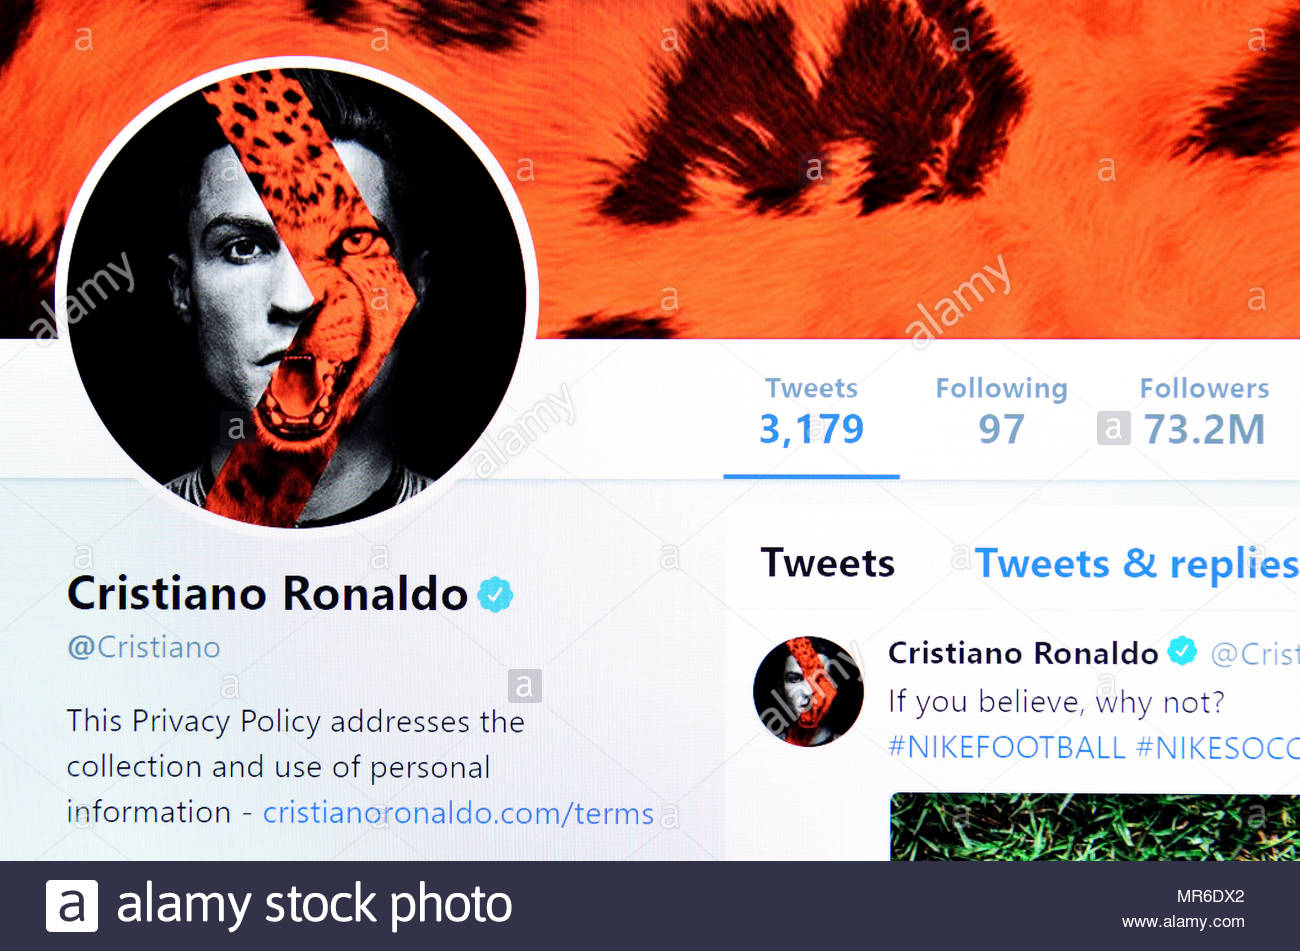
Task: Click the #NIKESOCCER hashtag in the tweet
Action: pyautogui.click(x=1218, y=747)
